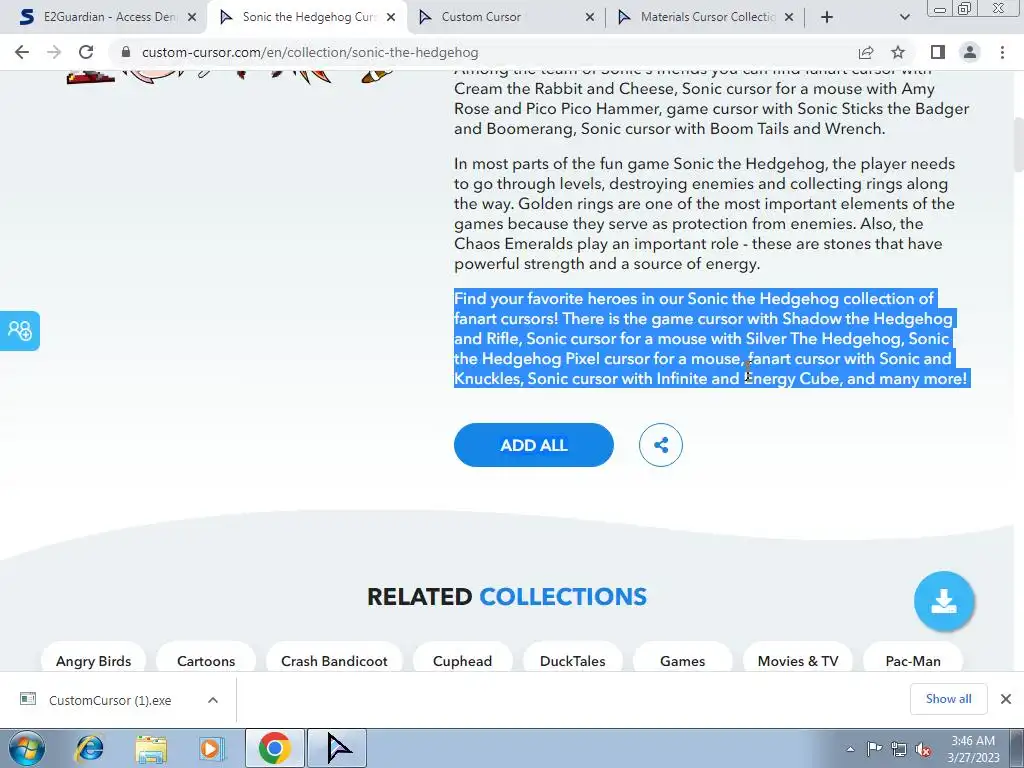Image resolution: width=1024 pixels, height=768 pixels.
Task: Go back to the previous page
Action: (22, 52)
